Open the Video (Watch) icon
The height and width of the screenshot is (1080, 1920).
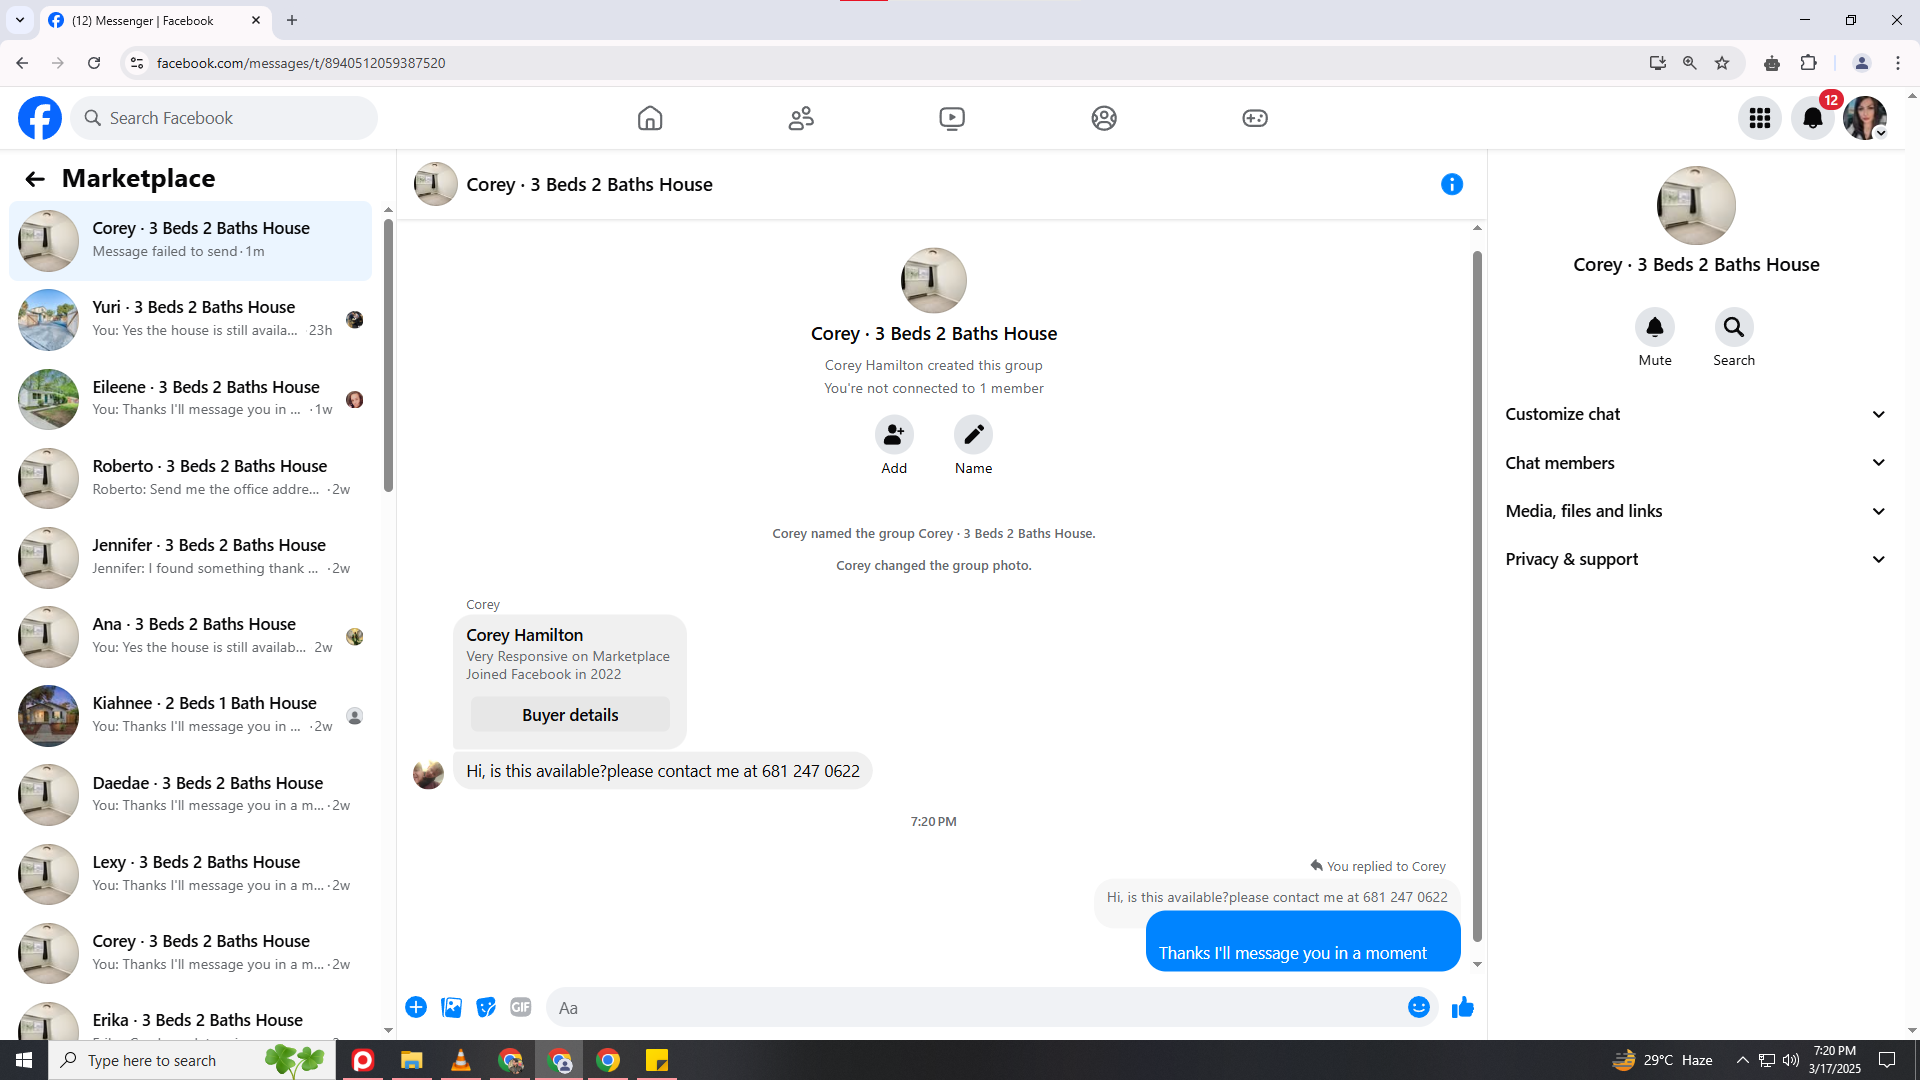[x=952, y=118]
